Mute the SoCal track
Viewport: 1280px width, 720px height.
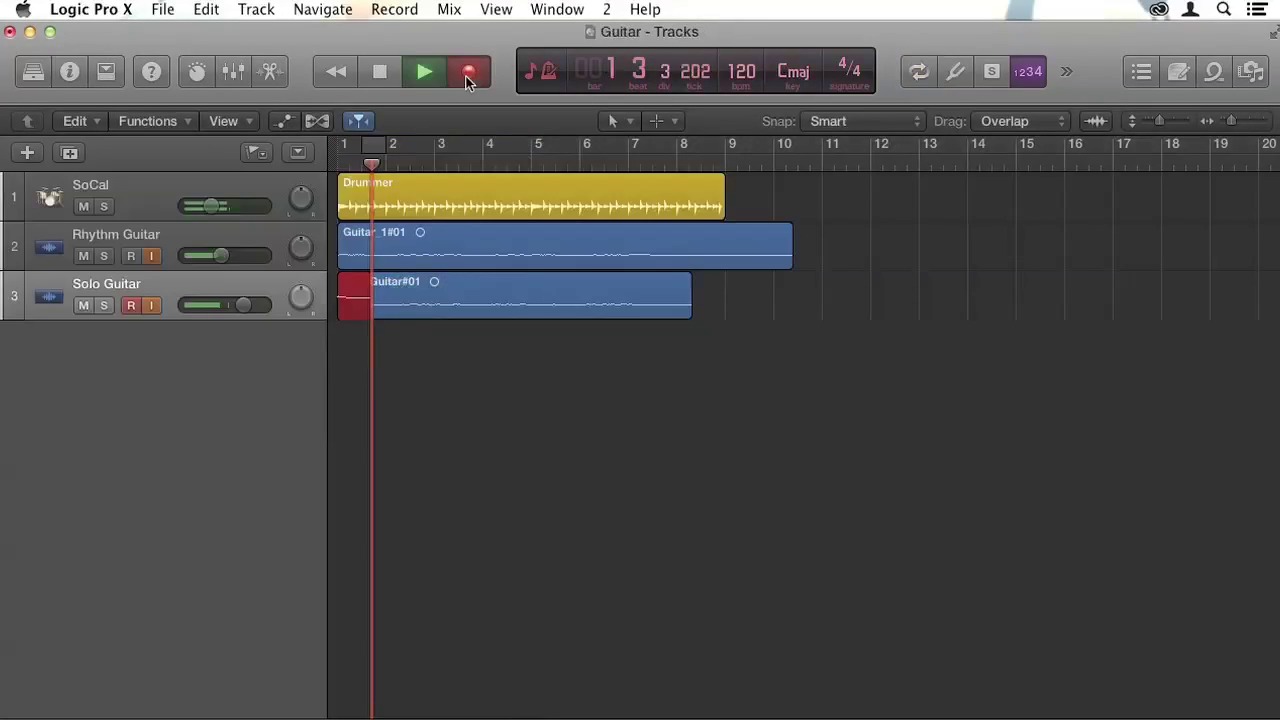tap(83, 207)
